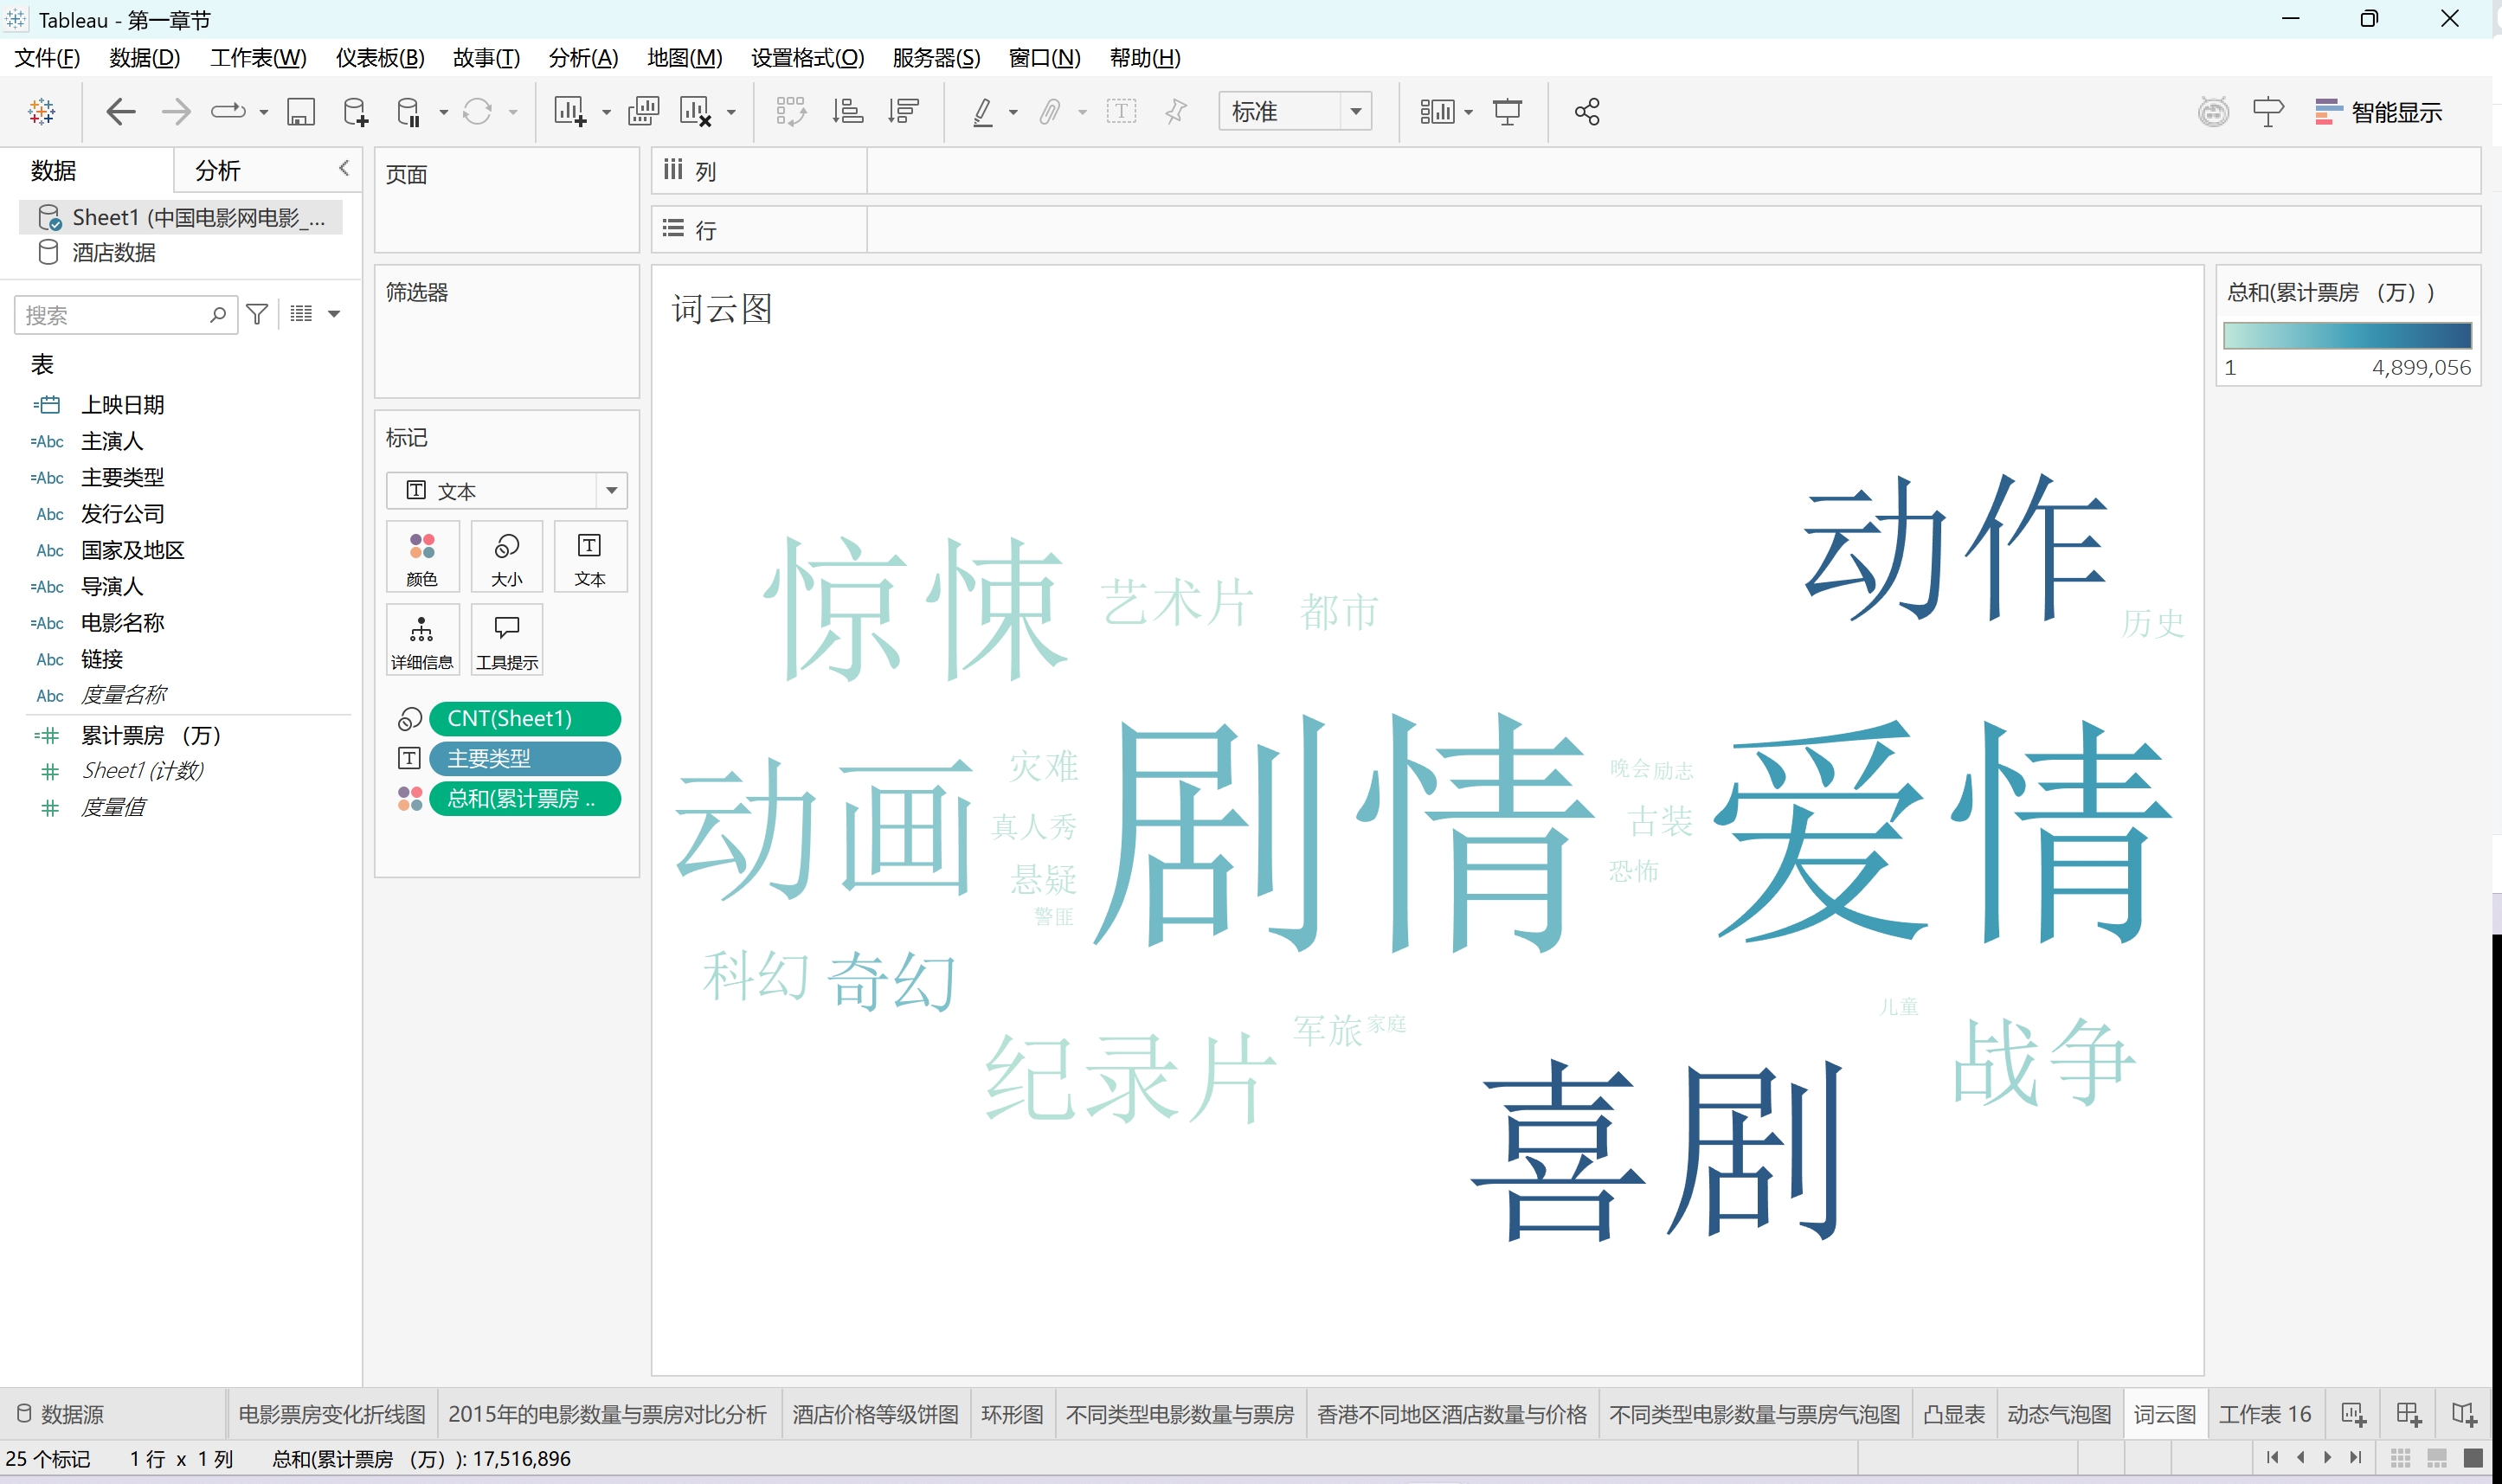Image resolution: width=2502 pixels, height=1484 pixels.
Task: Click the New Worksheet icon at bottom
Action: pyautogui.click(x=2353, y=1414)
